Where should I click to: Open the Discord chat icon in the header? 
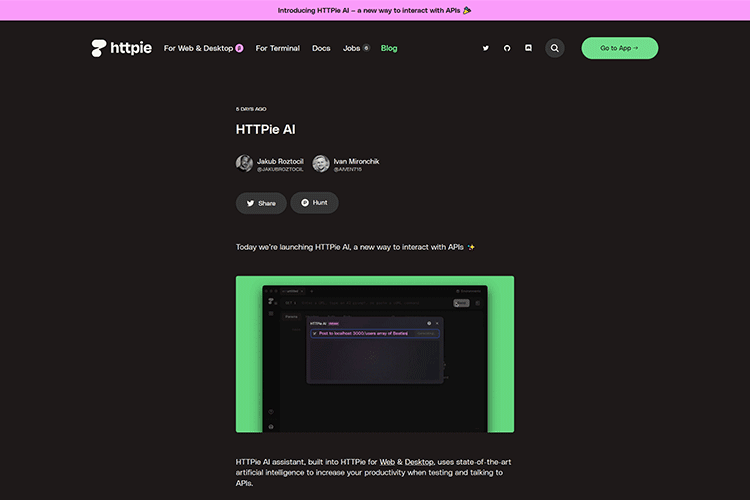[x=528, y=48]
